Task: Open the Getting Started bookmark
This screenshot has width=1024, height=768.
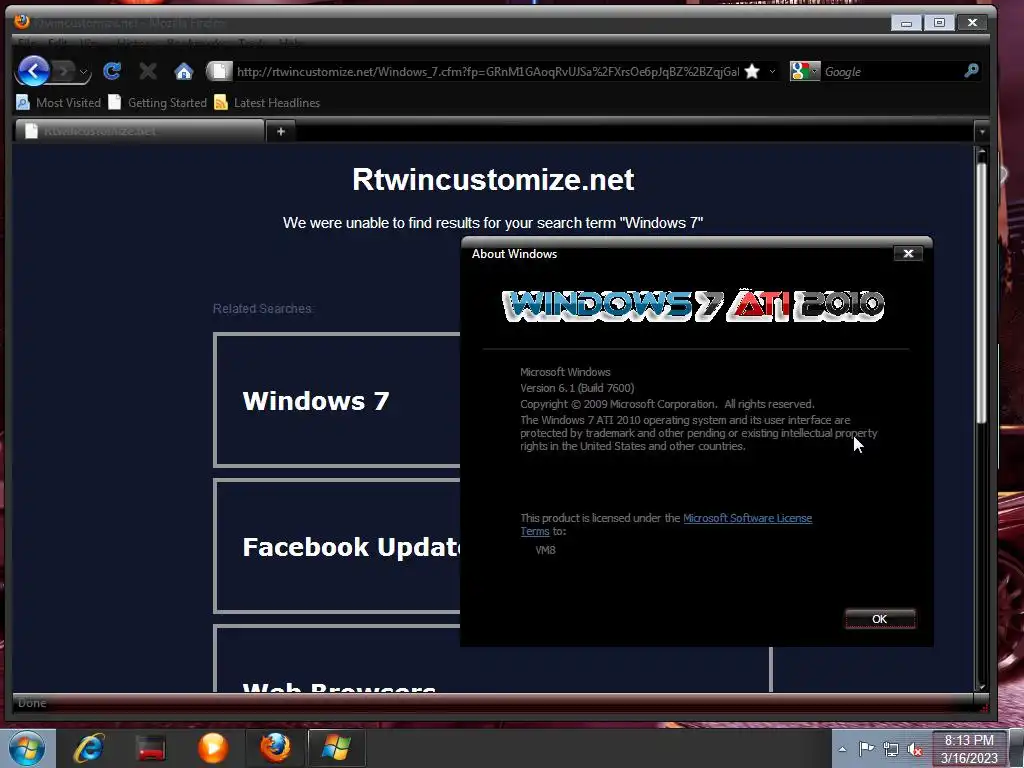Action: tap(157, 103)
